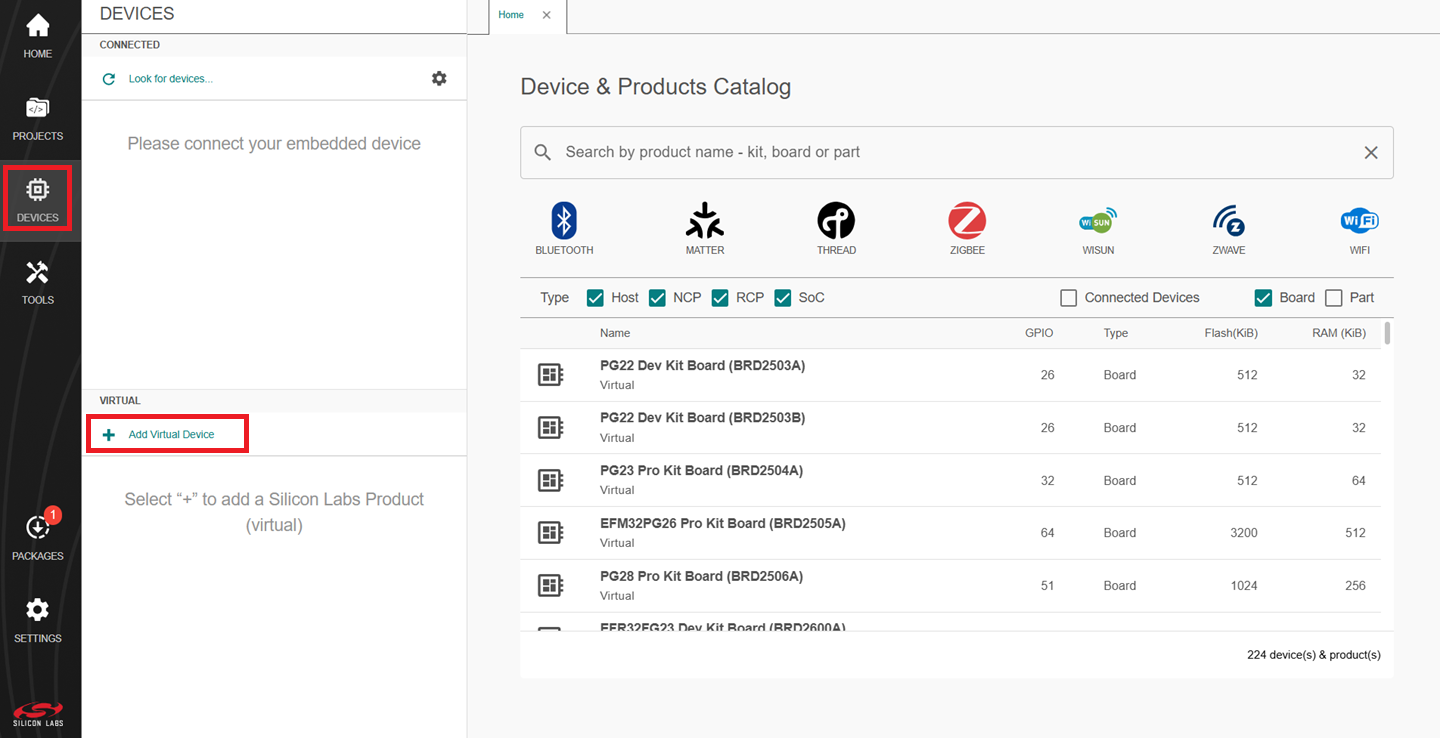Sort catalog by Flash(KiB) column header
The height and width of the screenshot is (738, 1440).
pyautogui.click(x=1231, y=333)
